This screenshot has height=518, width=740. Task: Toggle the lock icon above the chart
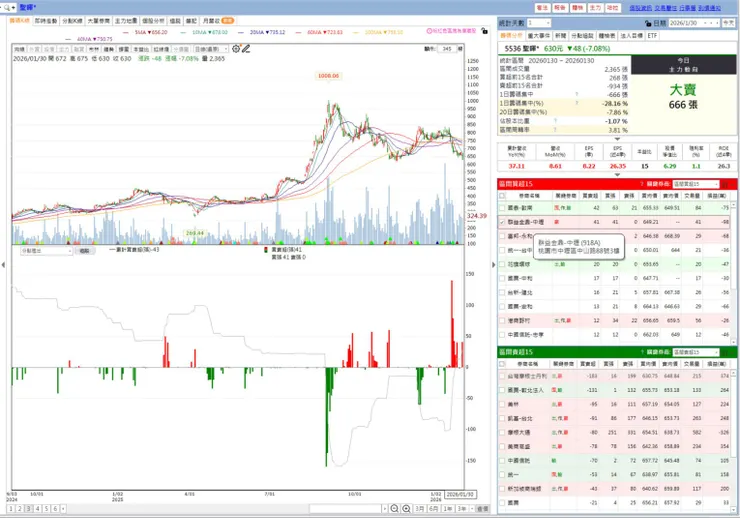pos(484,31)
